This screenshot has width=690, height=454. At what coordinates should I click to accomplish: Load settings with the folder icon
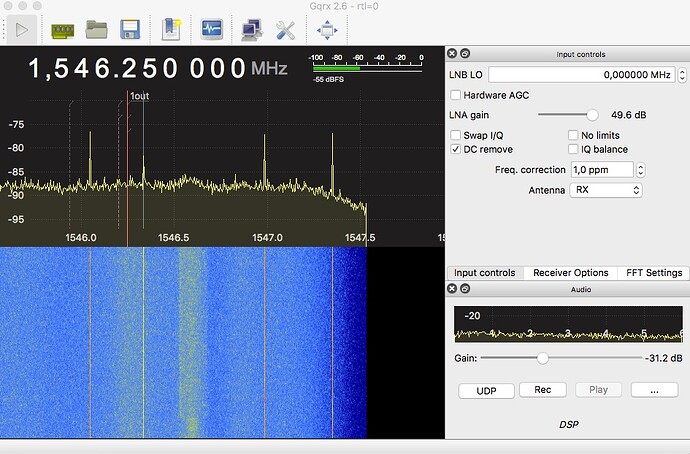tap(97, 30)
